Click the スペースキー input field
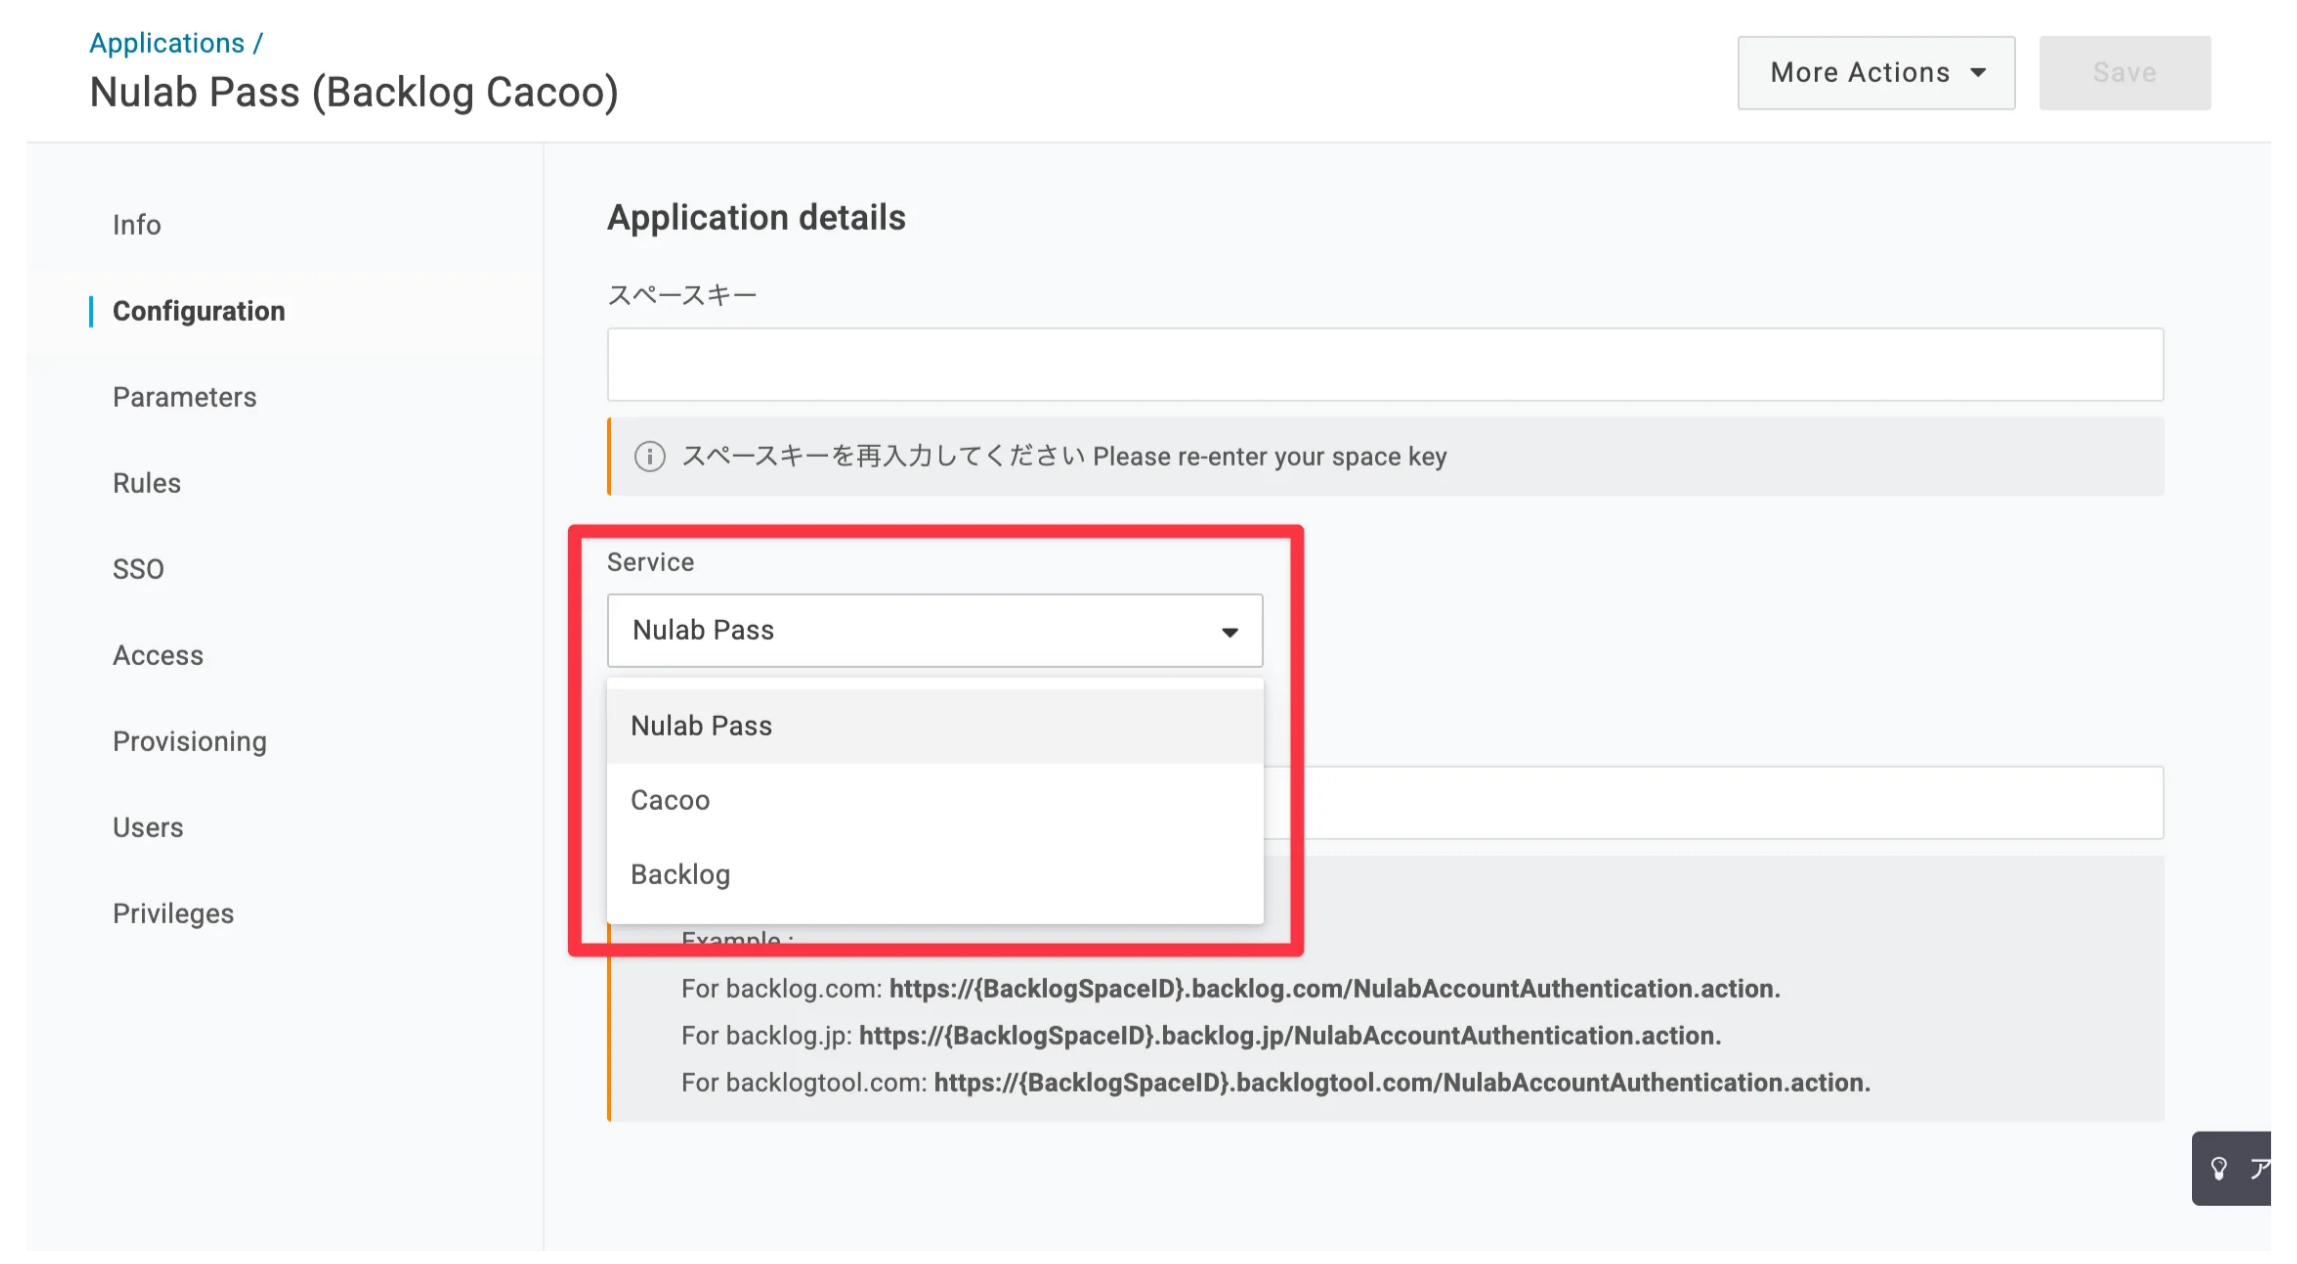 pyautogui.click(x=1385, y=365)
